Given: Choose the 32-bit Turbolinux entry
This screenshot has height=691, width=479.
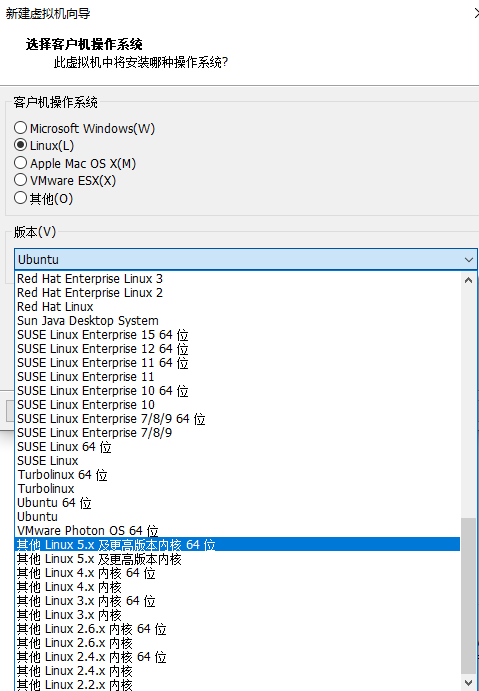Looking at the screenshot, I should (x=237, y=489).
